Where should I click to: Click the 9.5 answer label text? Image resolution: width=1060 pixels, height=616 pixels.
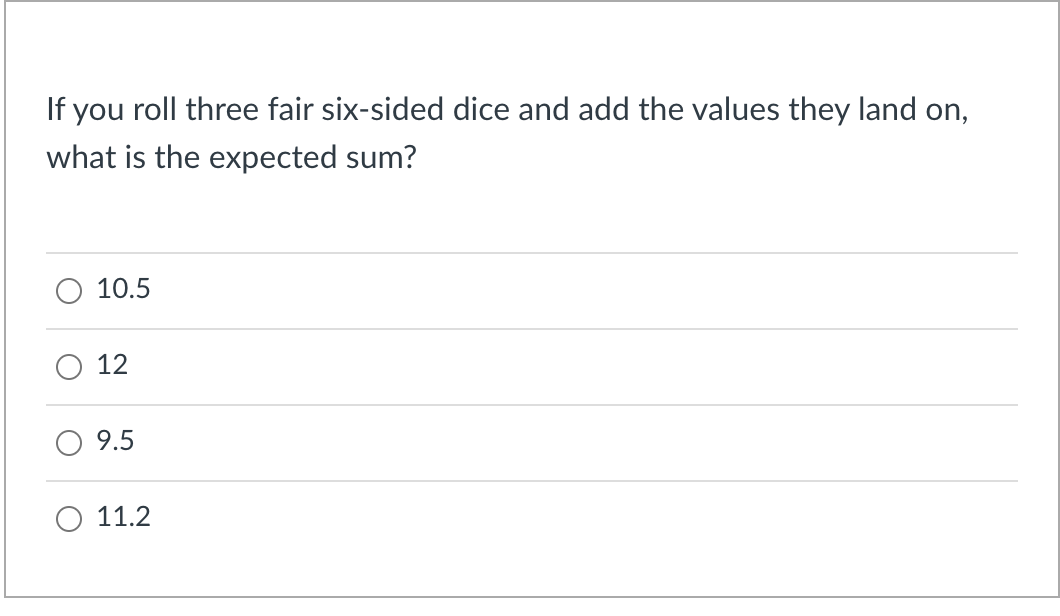coord(116,442)
